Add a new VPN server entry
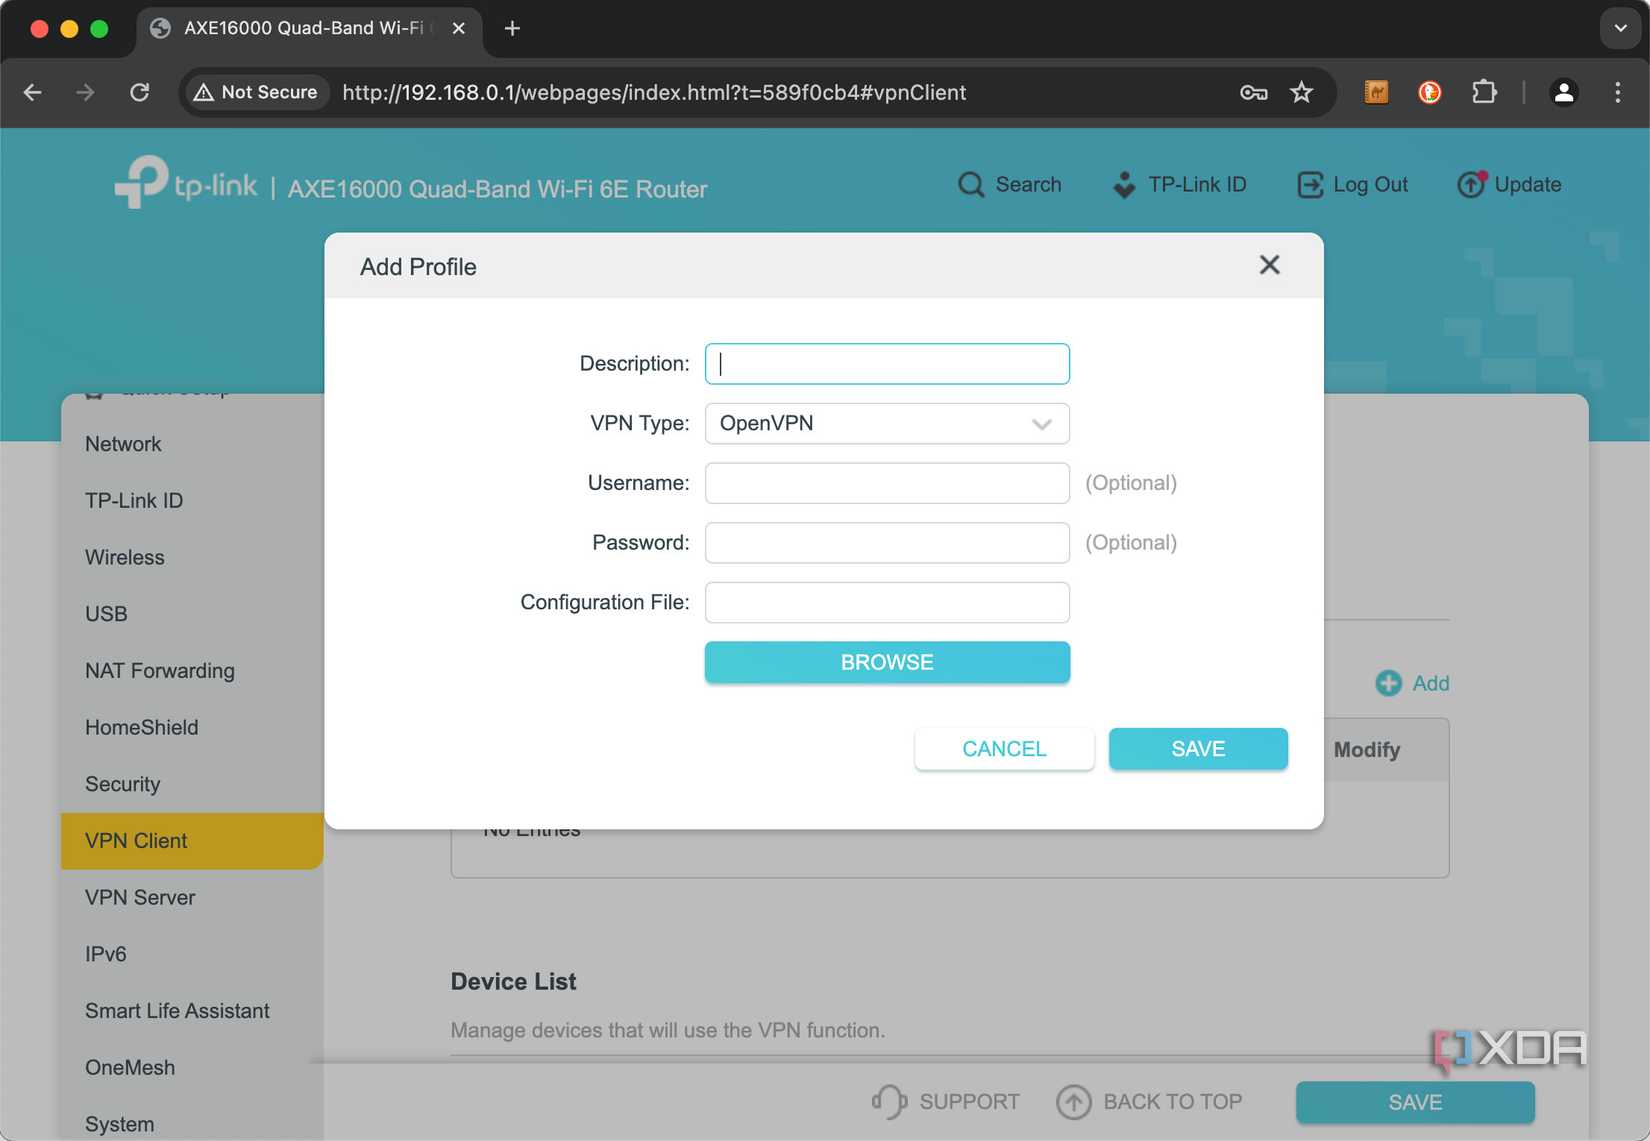The width and height of the screenshot is (1650, 1141). click(x=1412, y=683)
